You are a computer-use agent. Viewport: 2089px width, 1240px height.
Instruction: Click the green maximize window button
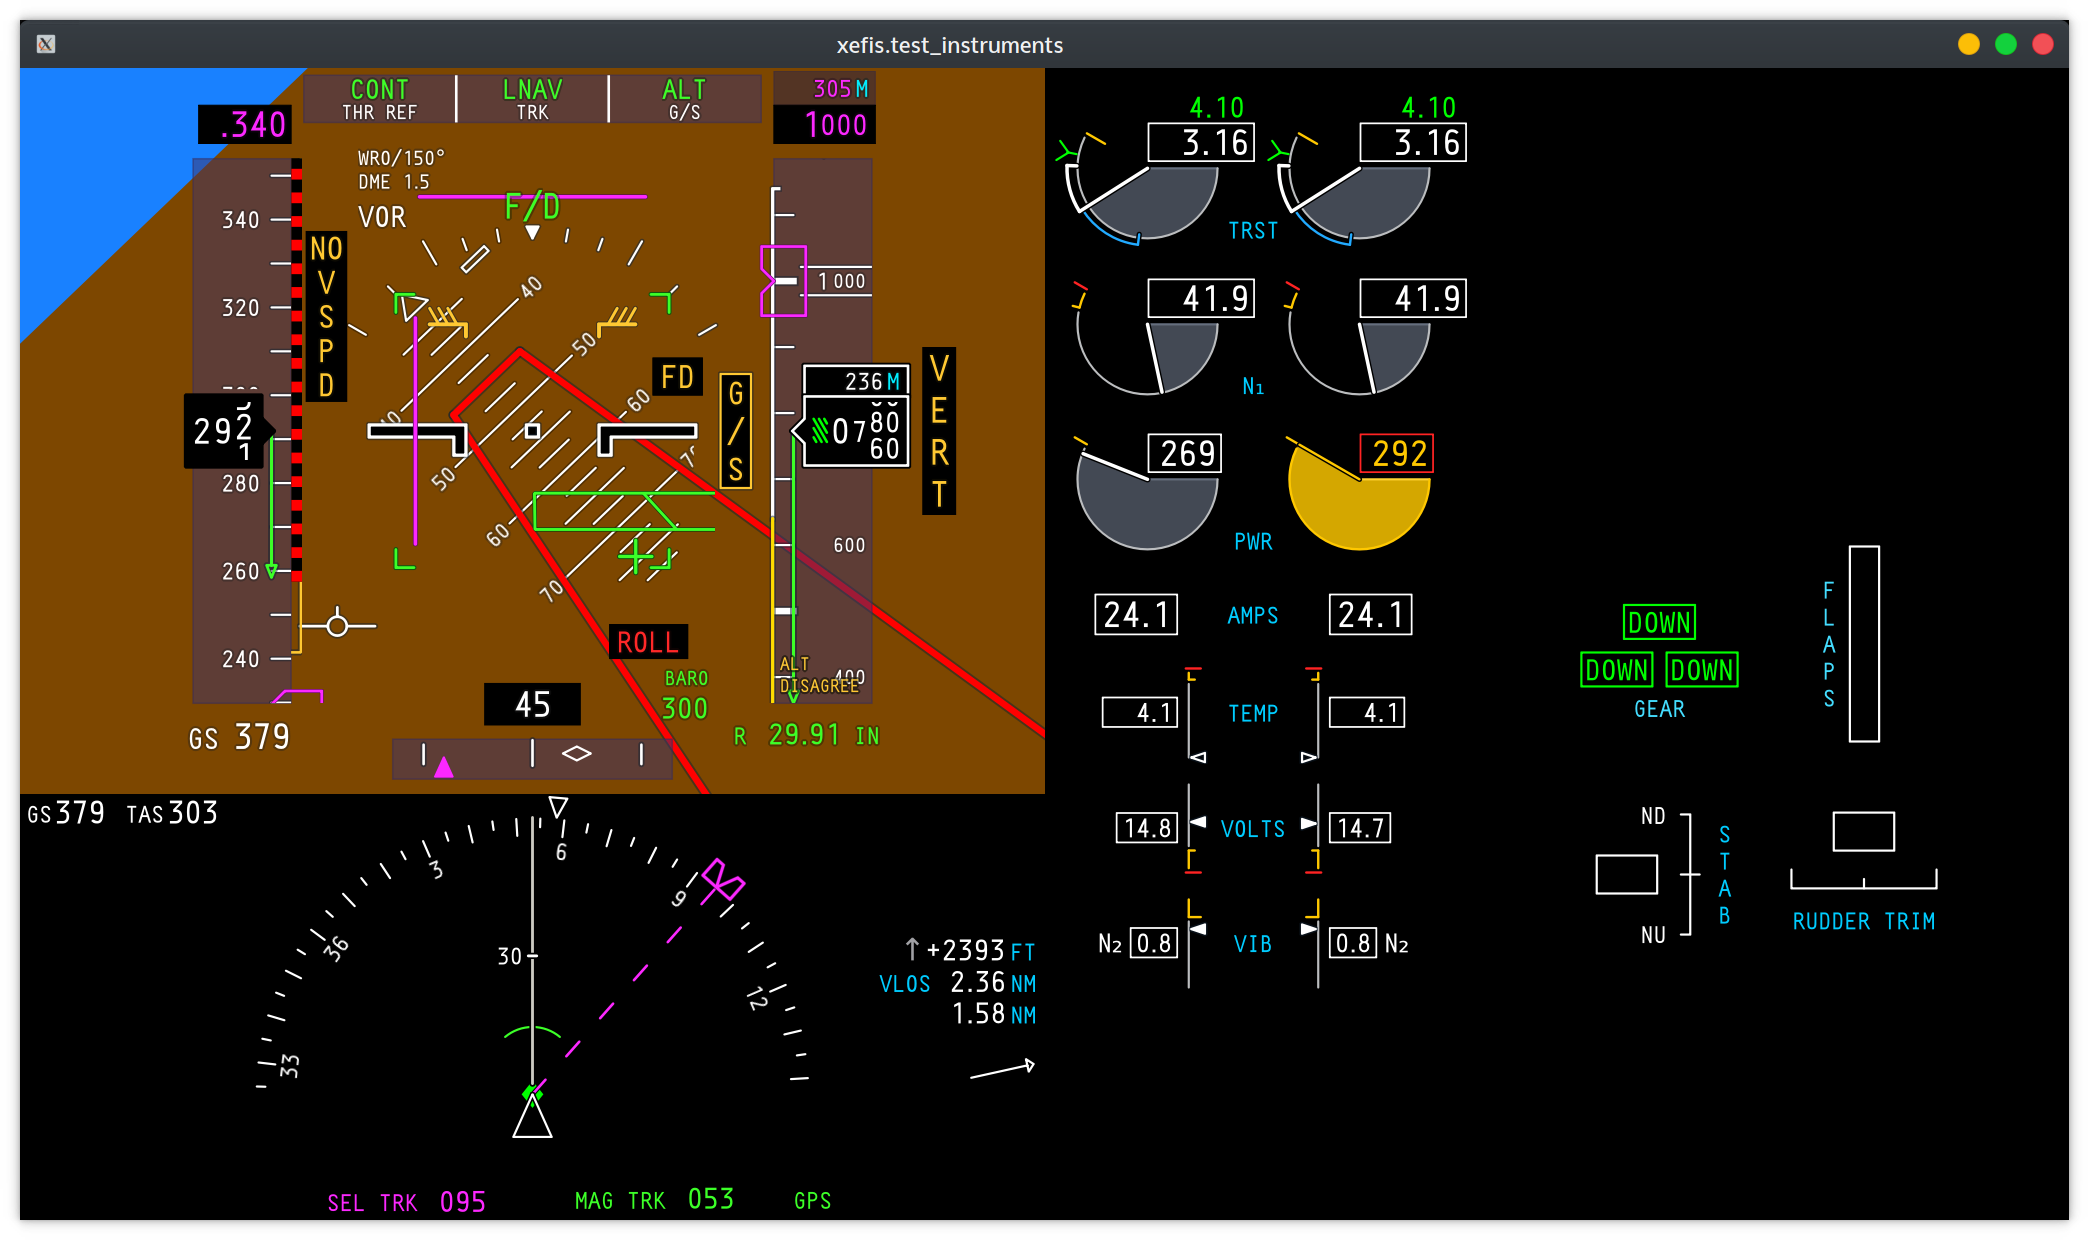coord(2005,44)
